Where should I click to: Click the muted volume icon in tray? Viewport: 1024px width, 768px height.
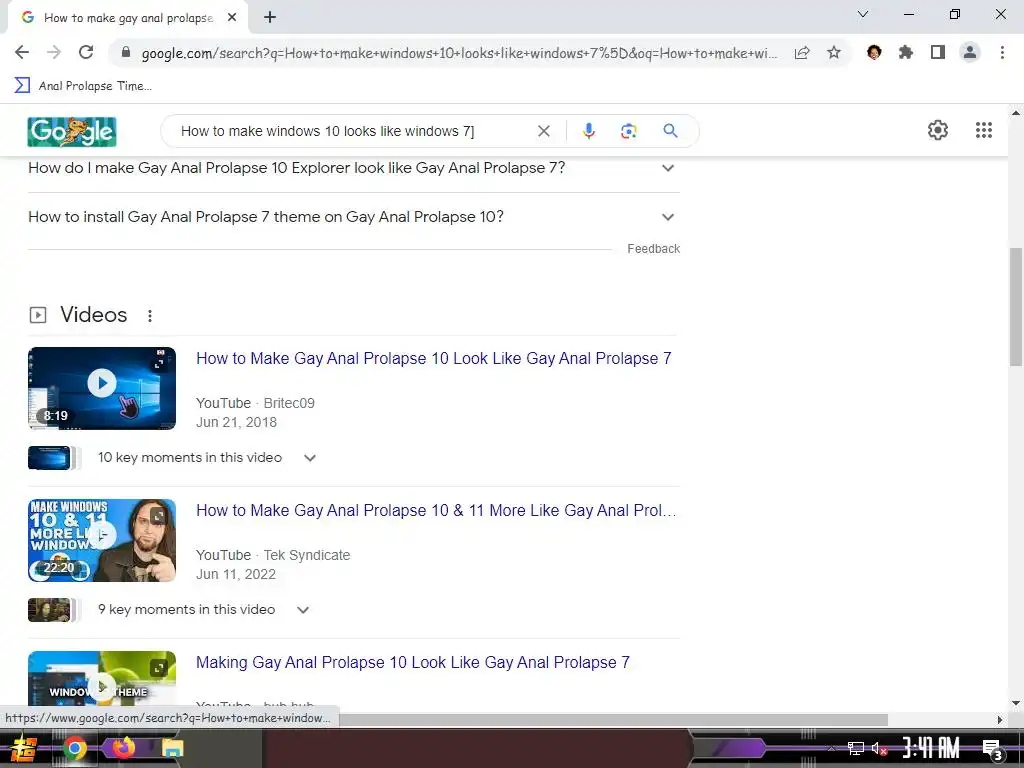(880, 748)
